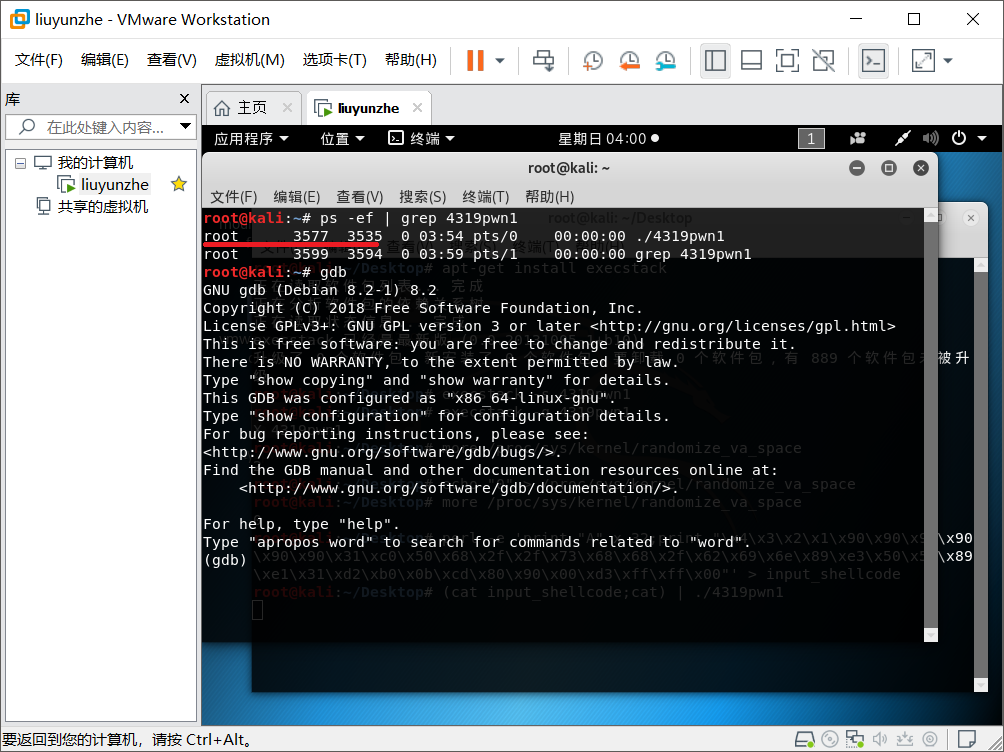The width and height of the screenshot is (1004, 752).
Task: Click the library search input field
Action: tap(99, 127)
